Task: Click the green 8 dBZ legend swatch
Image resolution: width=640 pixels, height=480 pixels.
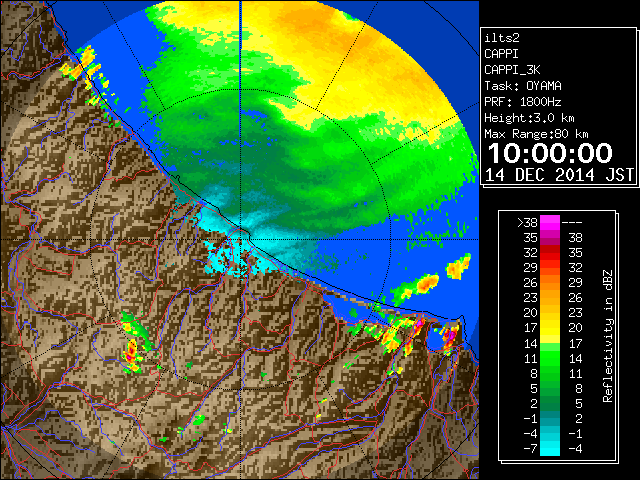Action: point(550,373)
